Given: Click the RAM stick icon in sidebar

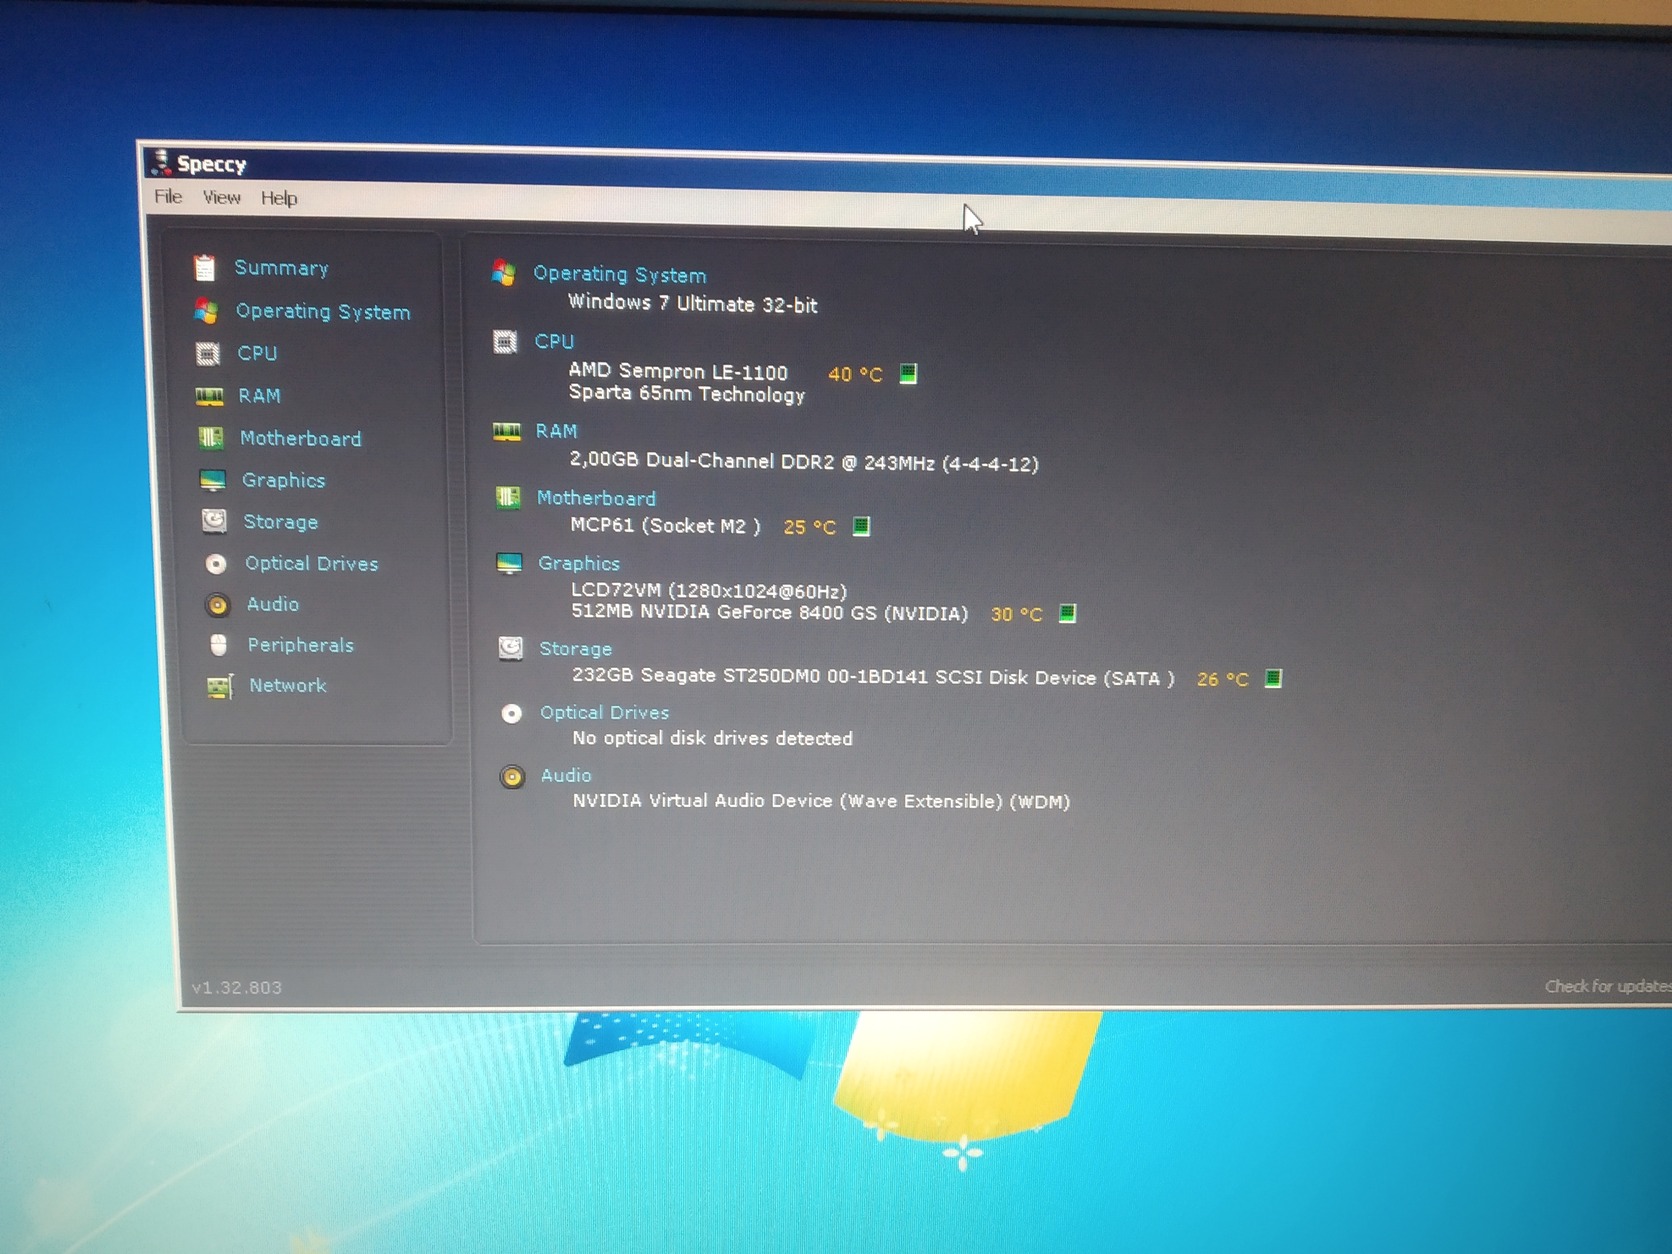Looking at the screenshot, I should (209, 396).
